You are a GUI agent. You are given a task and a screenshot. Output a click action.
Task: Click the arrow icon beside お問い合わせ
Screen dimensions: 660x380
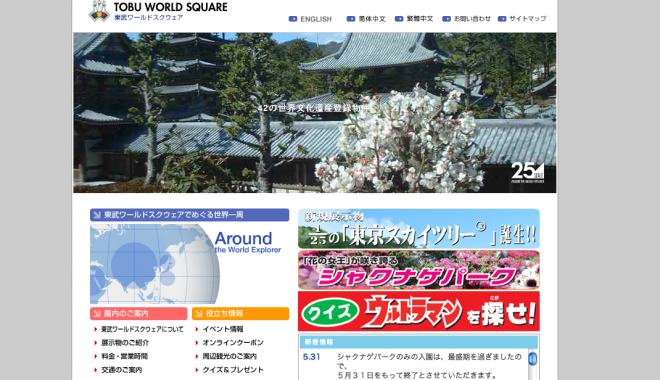(x=447, y=19)
